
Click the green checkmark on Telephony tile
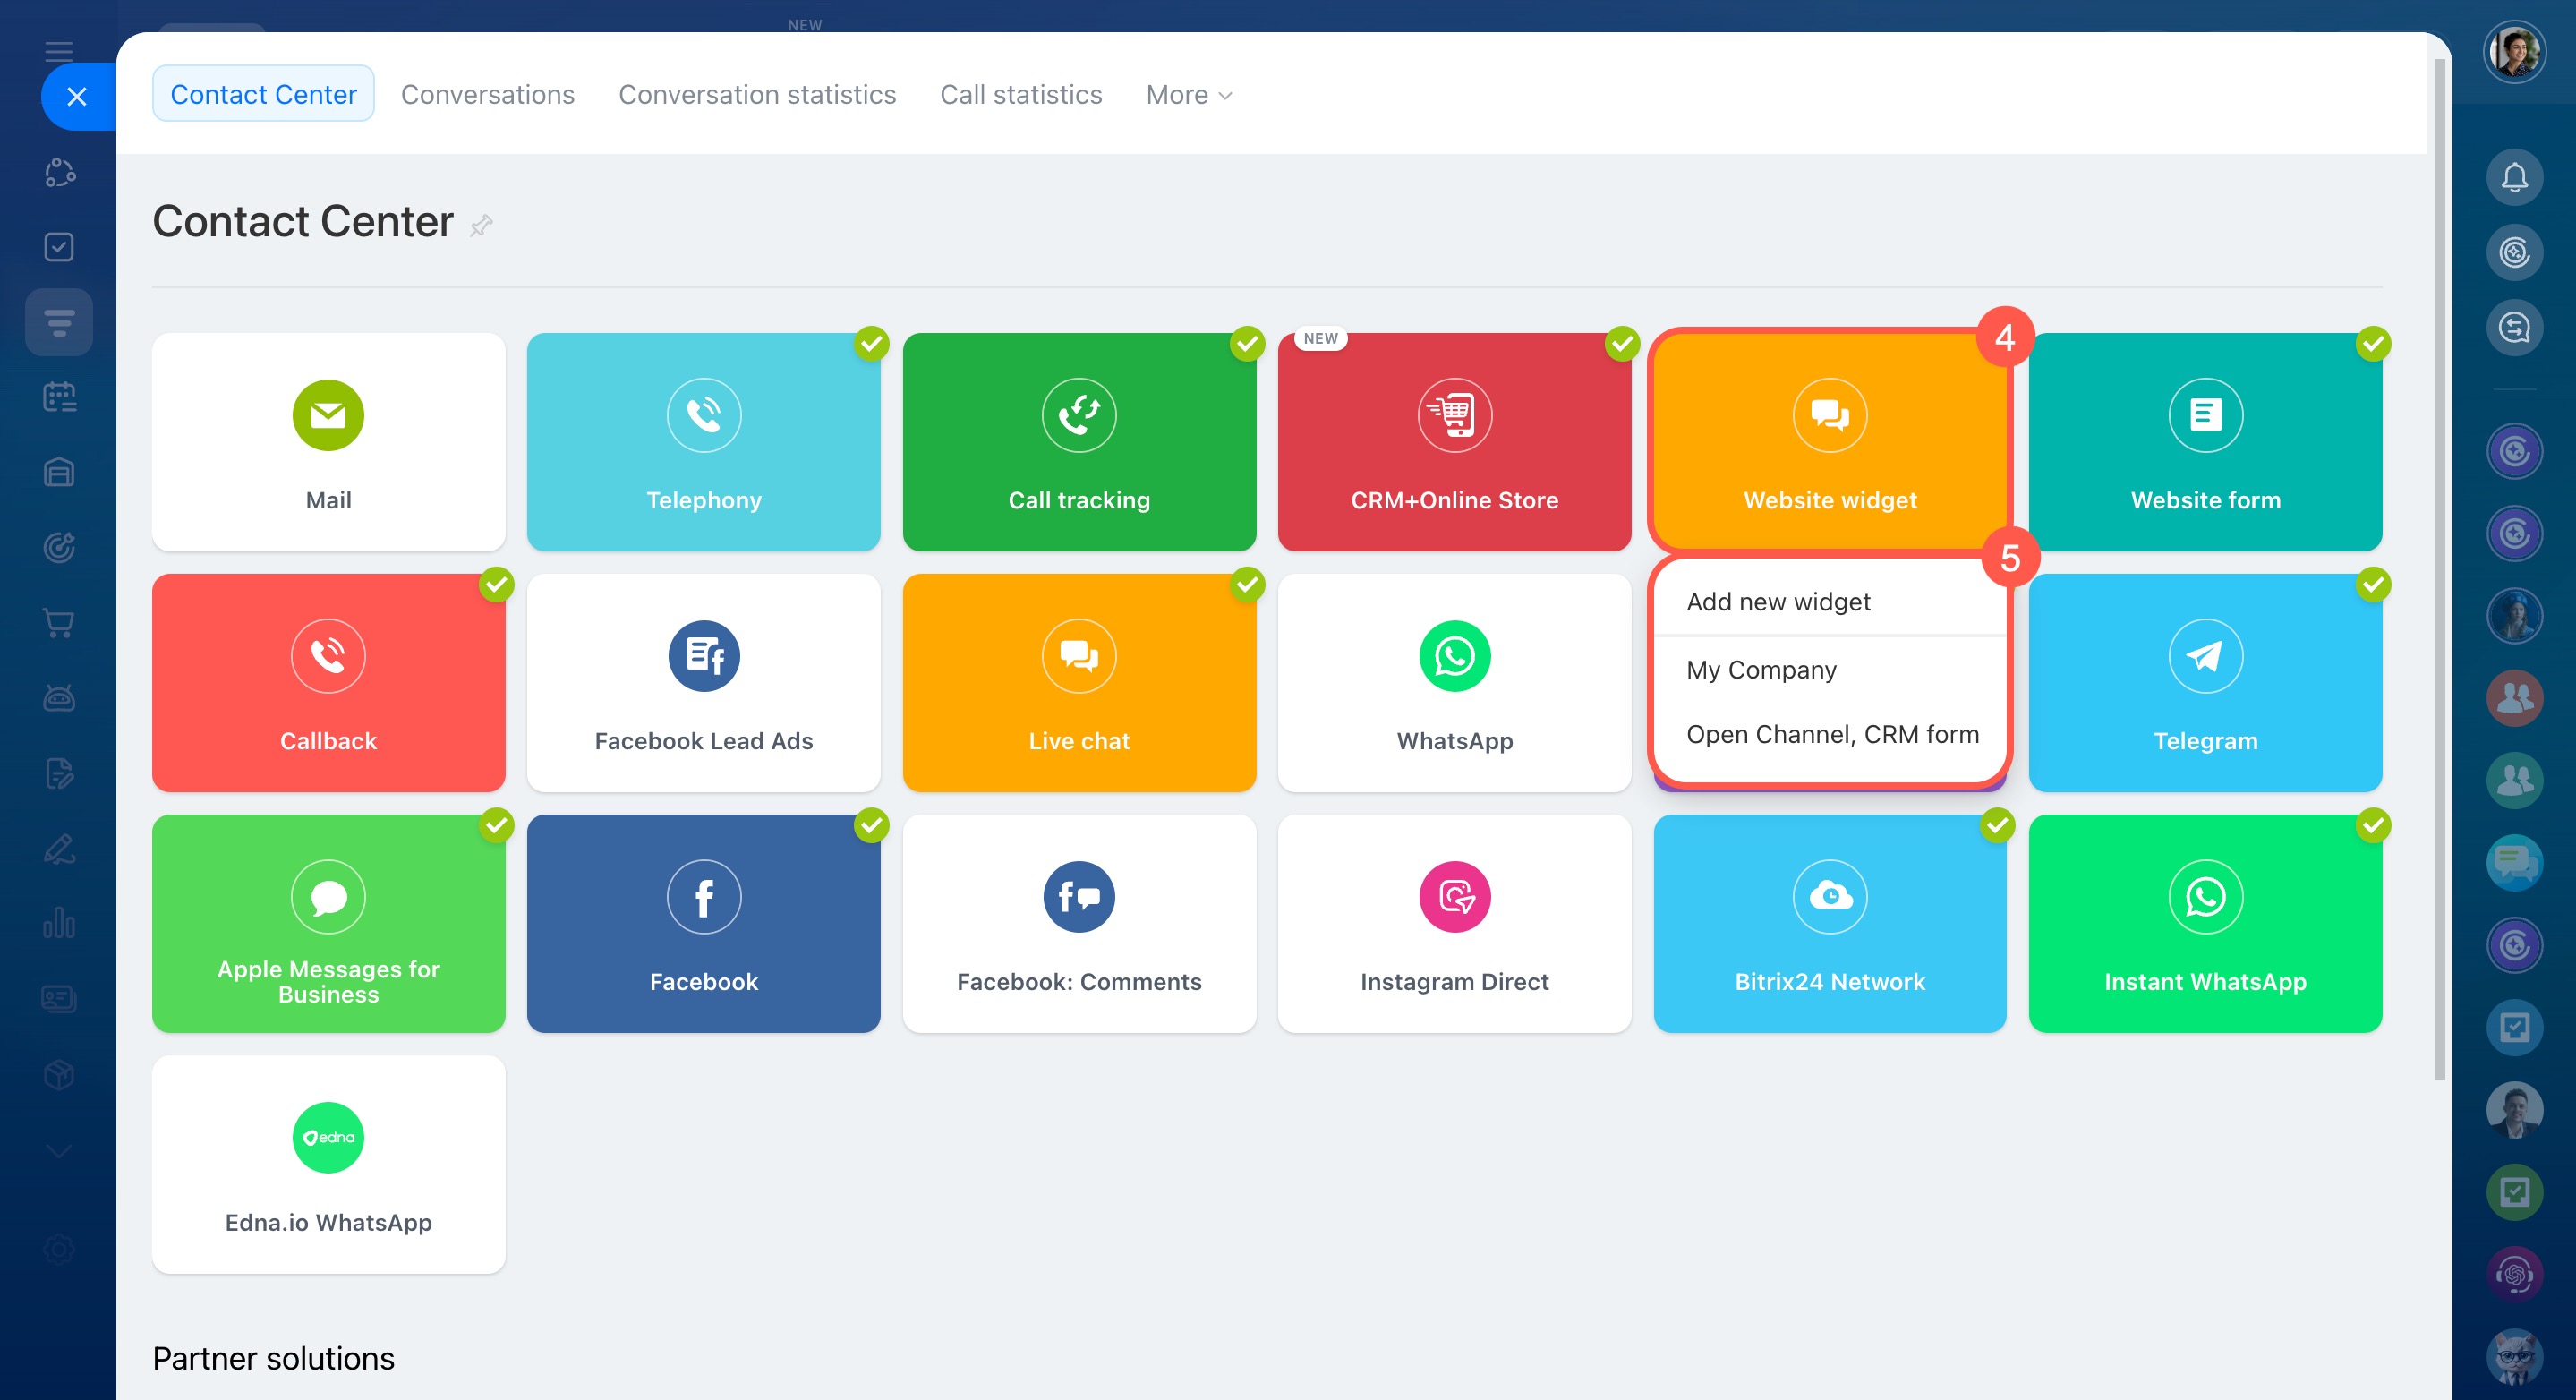(871, 344)
